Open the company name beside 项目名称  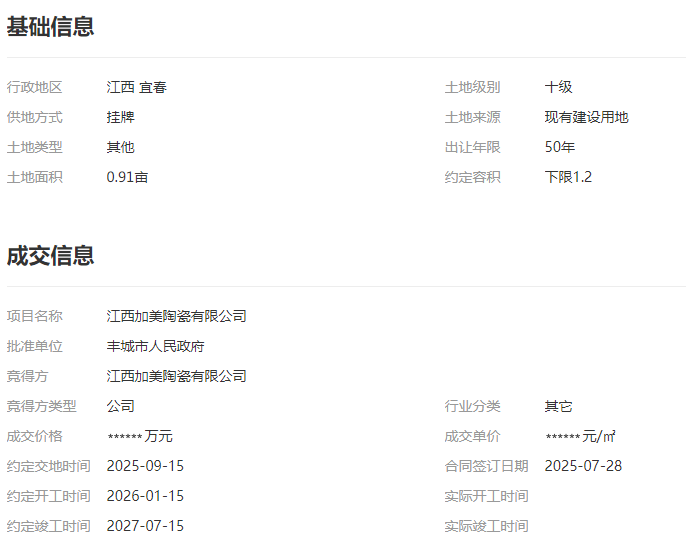pyautogui.click(x=177, y=316)
